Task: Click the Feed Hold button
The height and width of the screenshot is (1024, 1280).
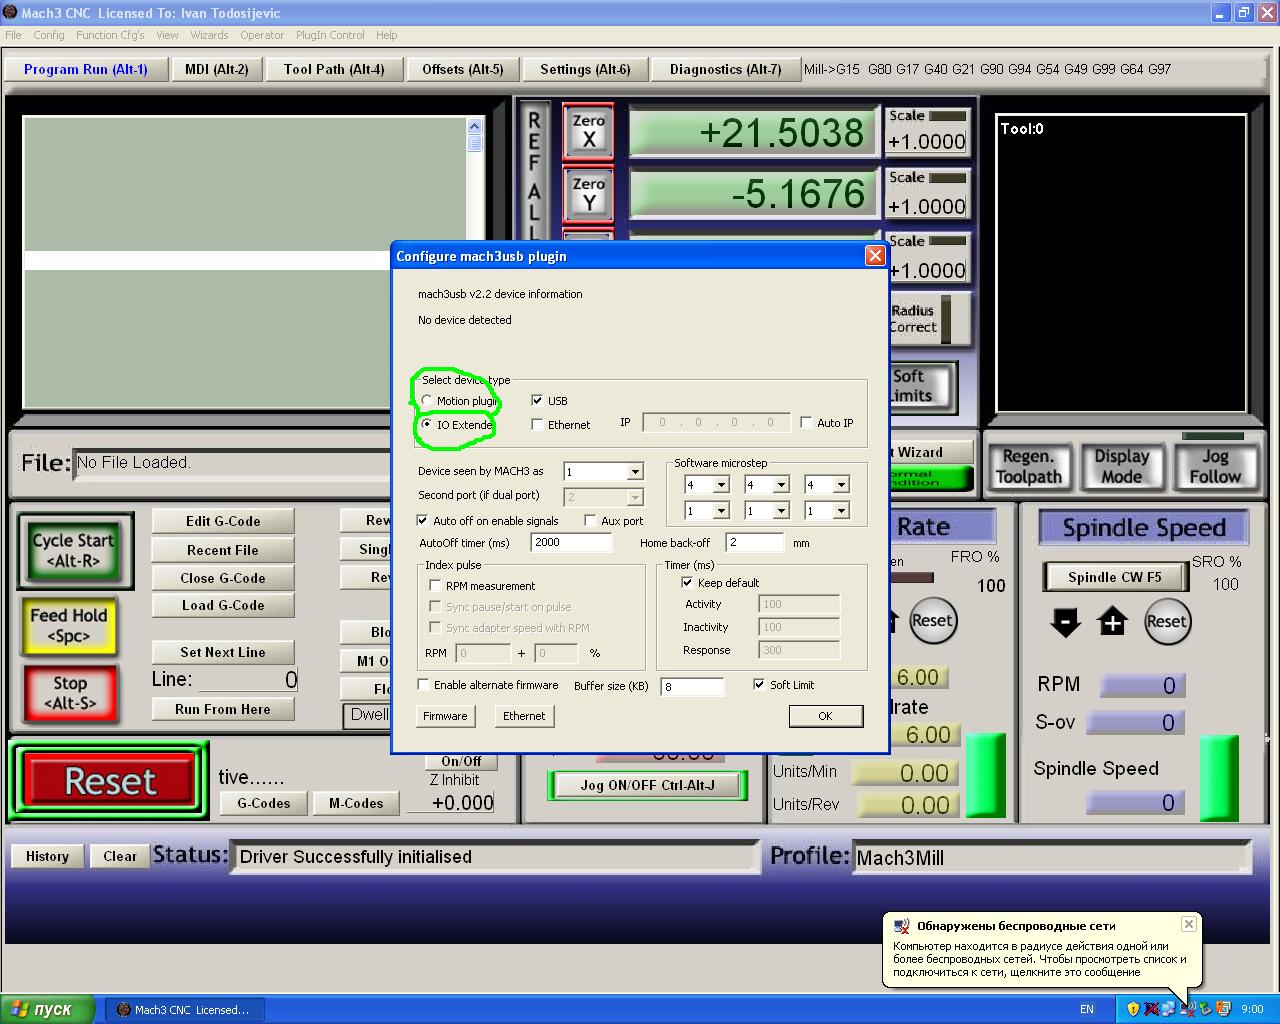Action: (x=68, y=625)
